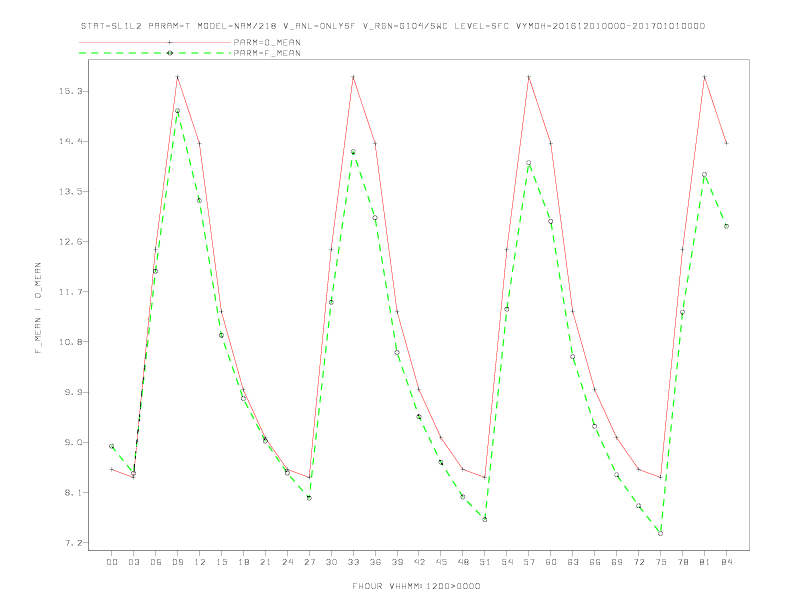Click the F_MEAN circle at hour 27
The height and width of the screenshot is (612, 792).
(x=309, y=498)
